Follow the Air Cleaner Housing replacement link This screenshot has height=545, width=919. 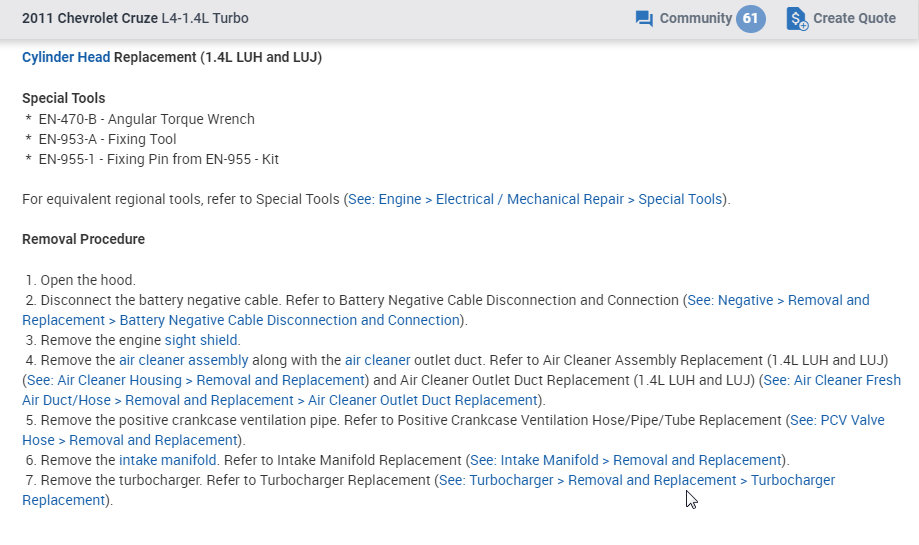click(195, 380)
